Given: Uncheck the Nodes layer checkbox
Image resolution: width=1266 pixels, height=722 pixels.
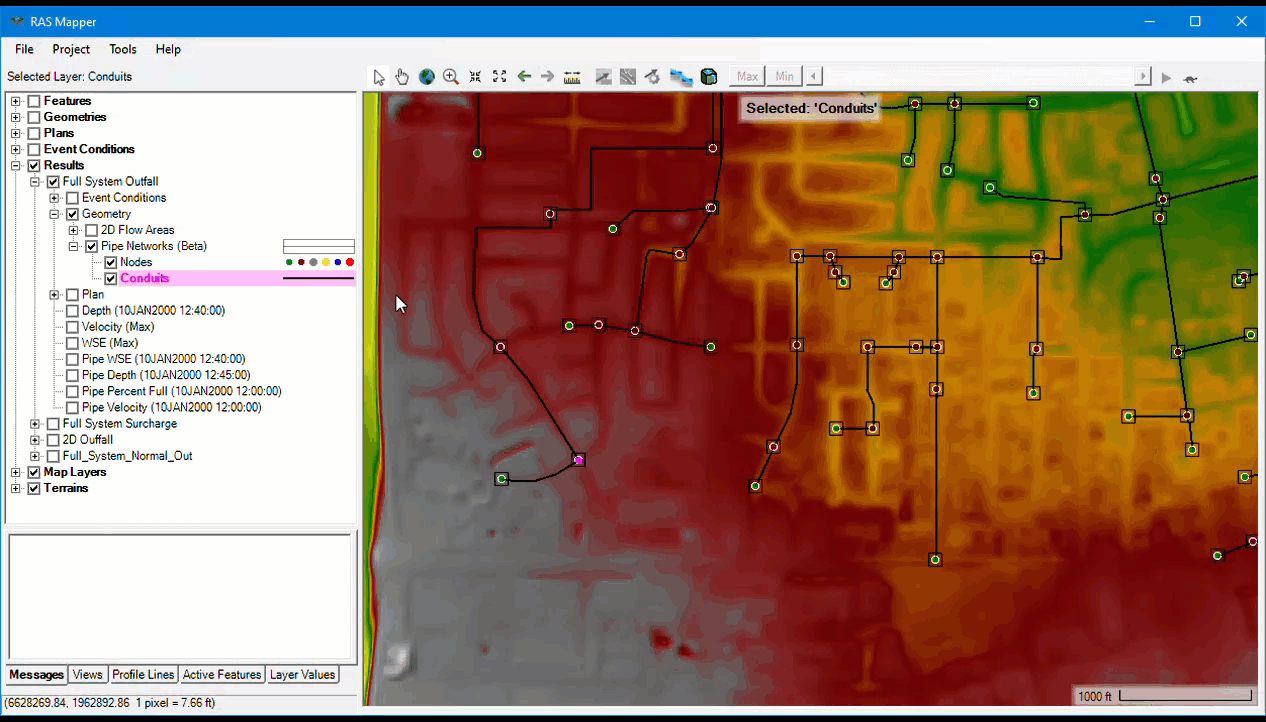Looking at the screenshot, I should 111,262.
